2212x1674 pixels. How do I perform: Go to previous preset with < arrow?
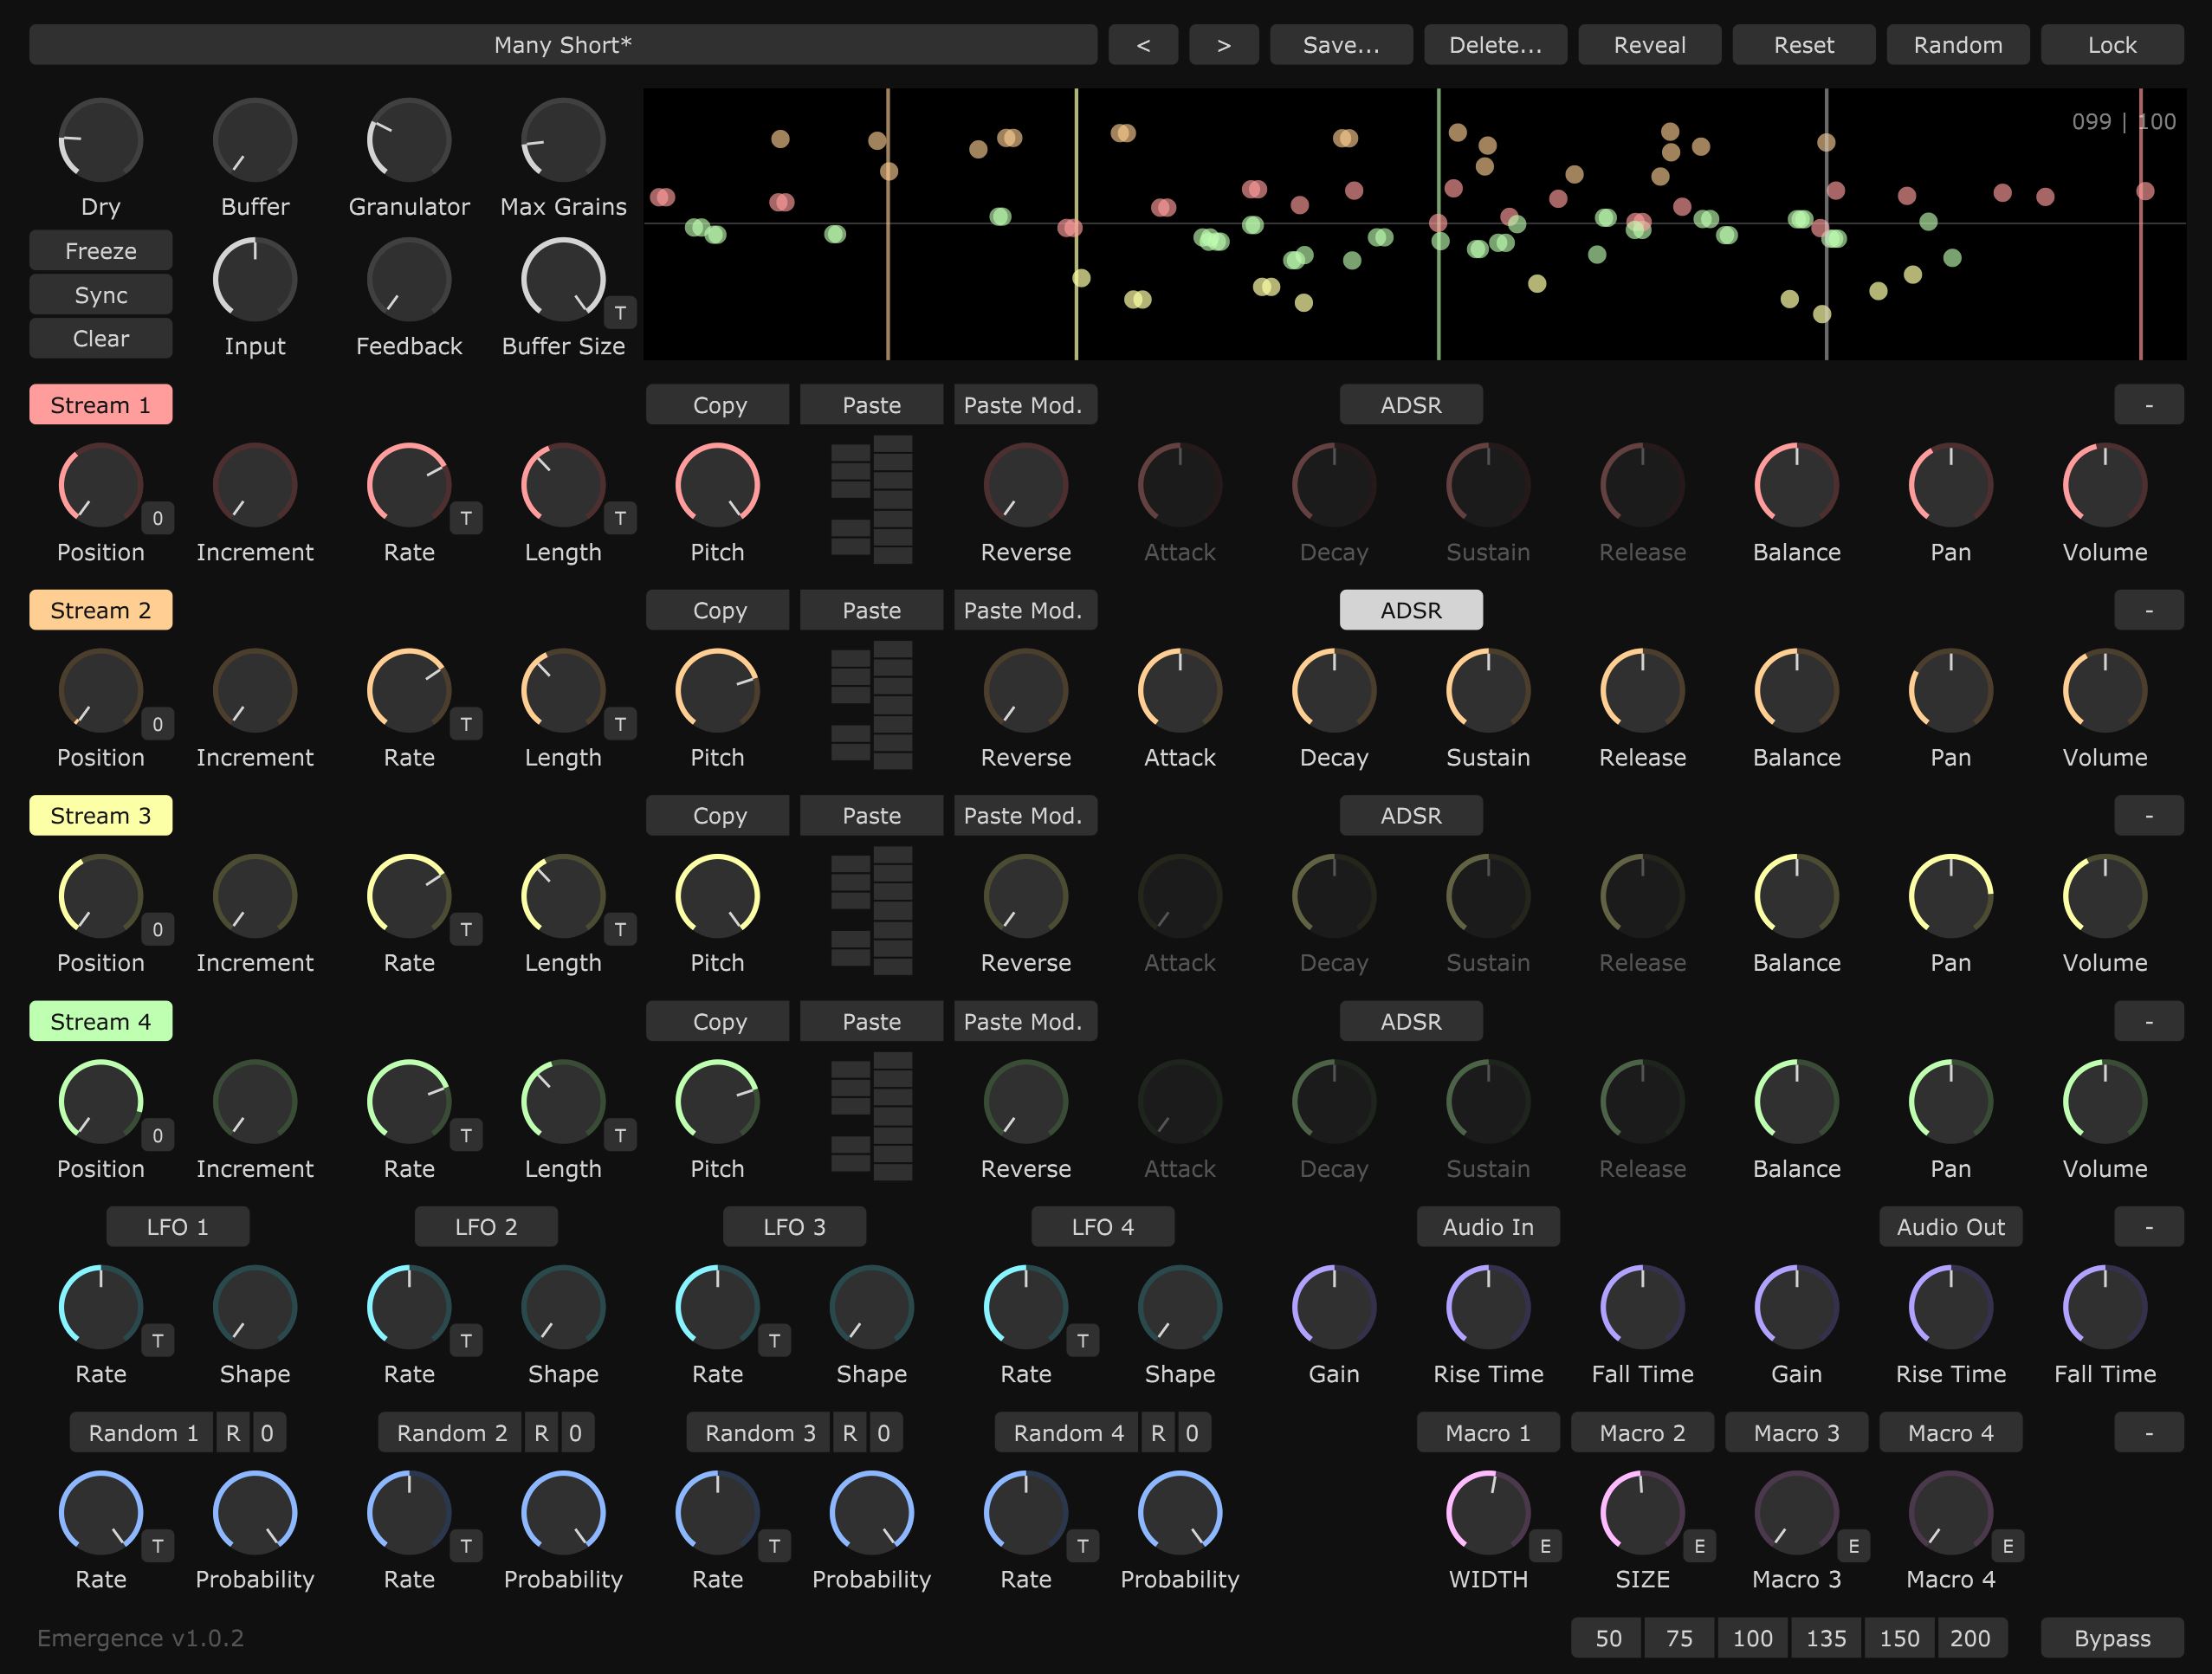[1143, 45]
